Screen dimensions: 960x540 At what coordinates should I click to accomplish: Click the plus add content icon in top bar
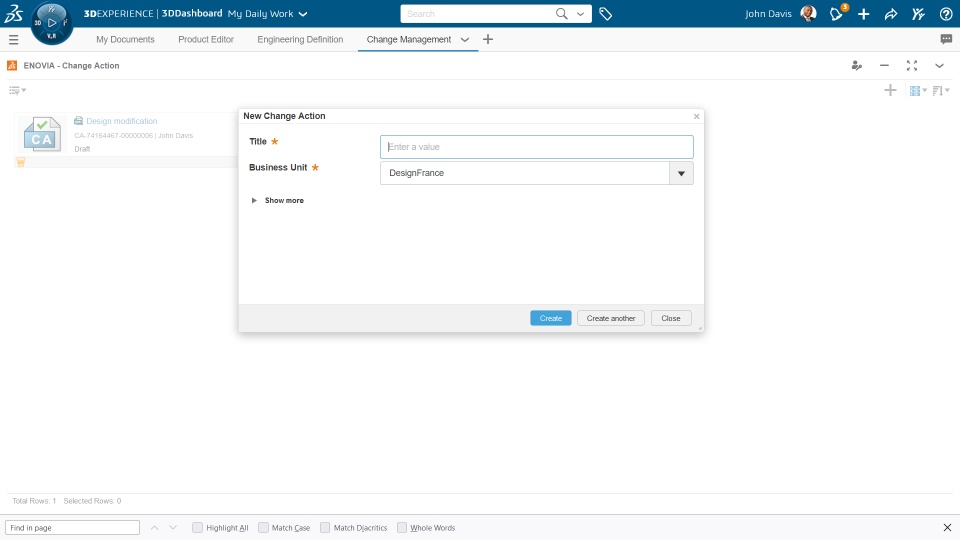(863, 13)
